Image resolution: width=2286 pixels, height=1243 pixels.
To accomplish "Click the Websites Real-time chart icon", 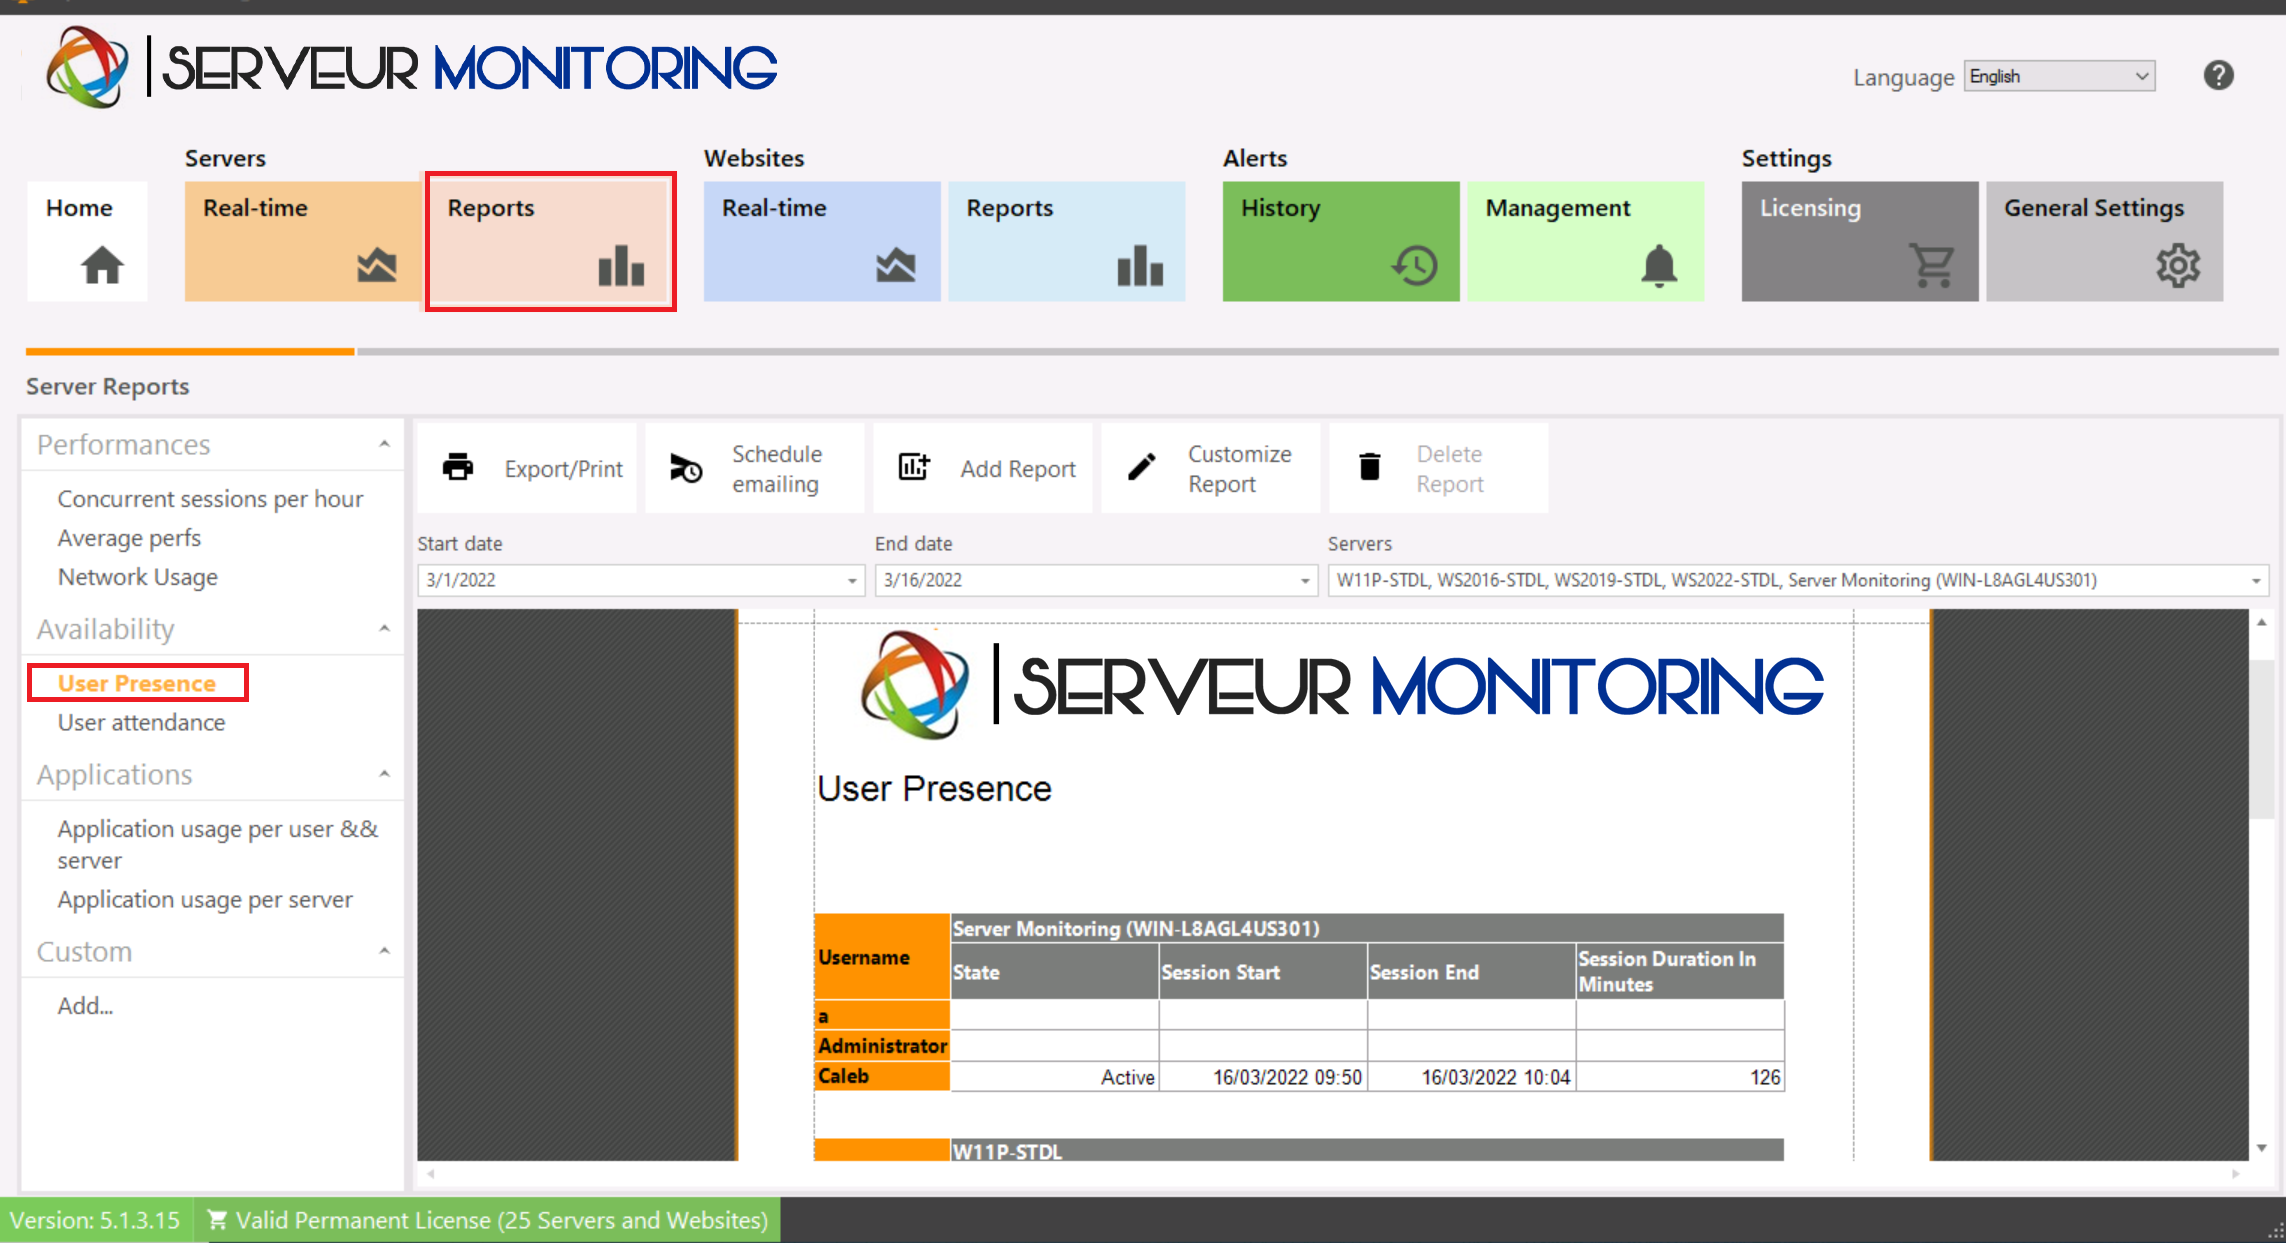I will [x=896, y=266].
